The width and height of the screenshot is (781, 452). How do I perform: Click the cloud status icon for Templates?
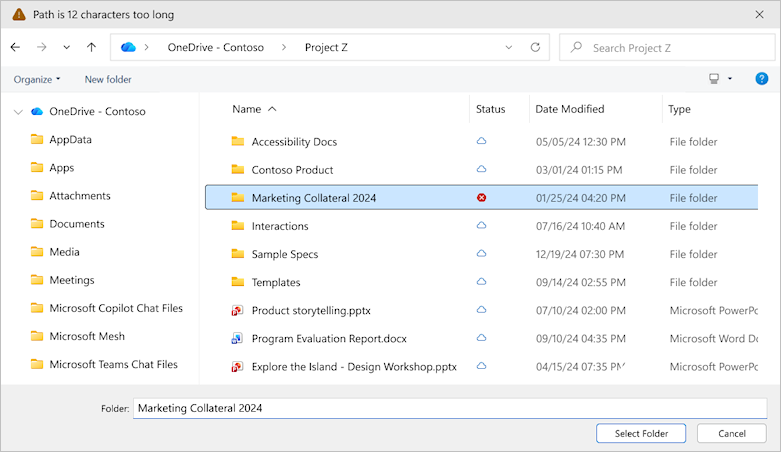click(481, 282)
